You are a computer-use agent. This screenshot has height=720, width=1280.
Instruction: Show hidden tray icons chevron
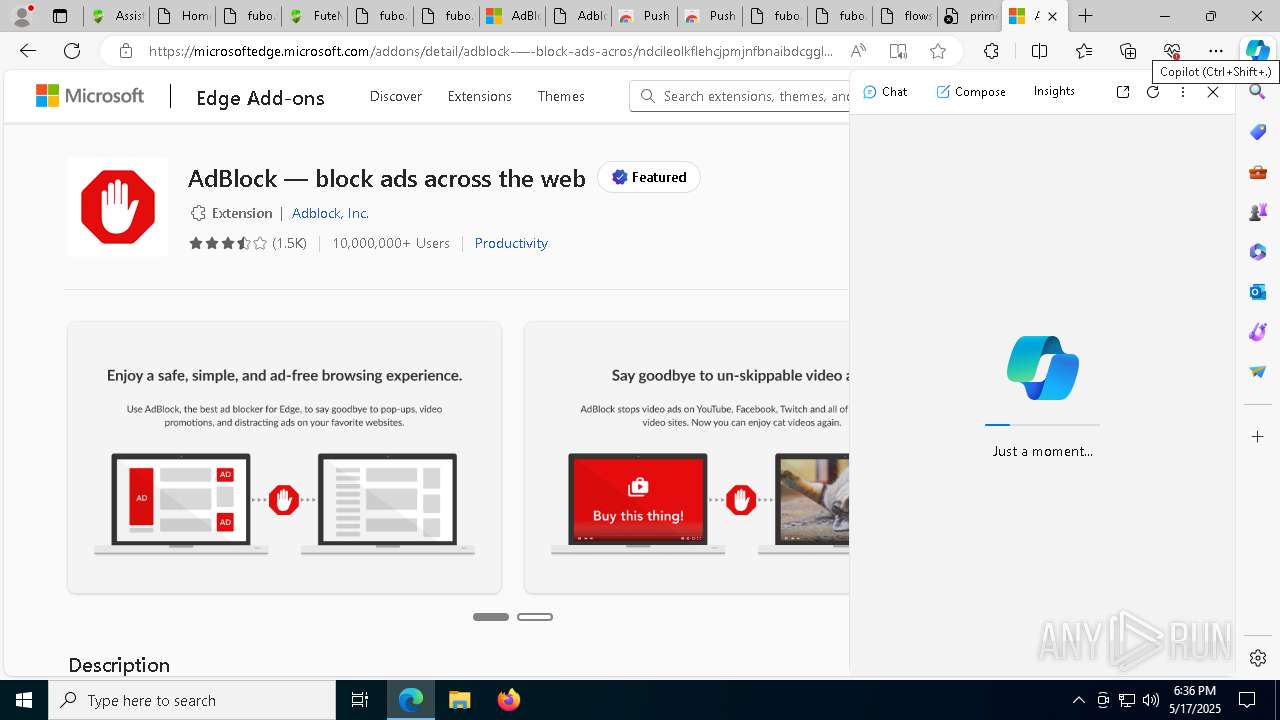1079,700
